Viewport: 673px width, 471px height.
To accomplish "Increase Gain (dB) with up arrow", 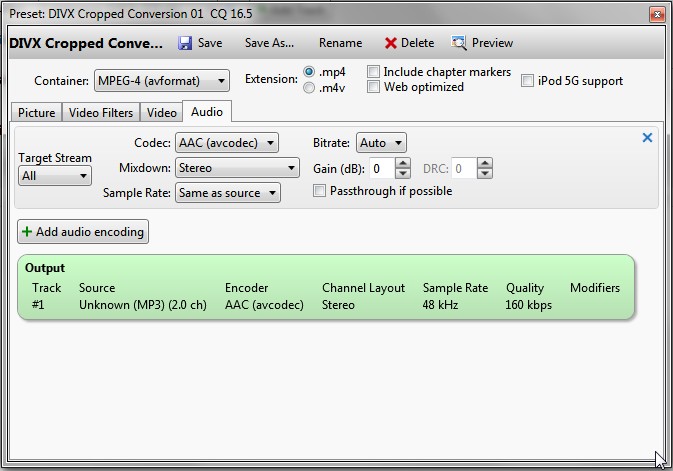I will (403, 163).
